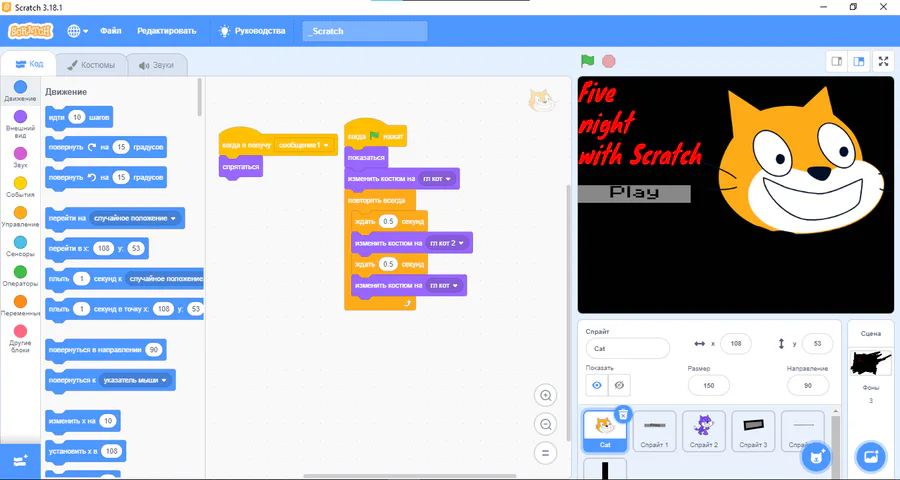Click the Scratch logo

(30, 31)
